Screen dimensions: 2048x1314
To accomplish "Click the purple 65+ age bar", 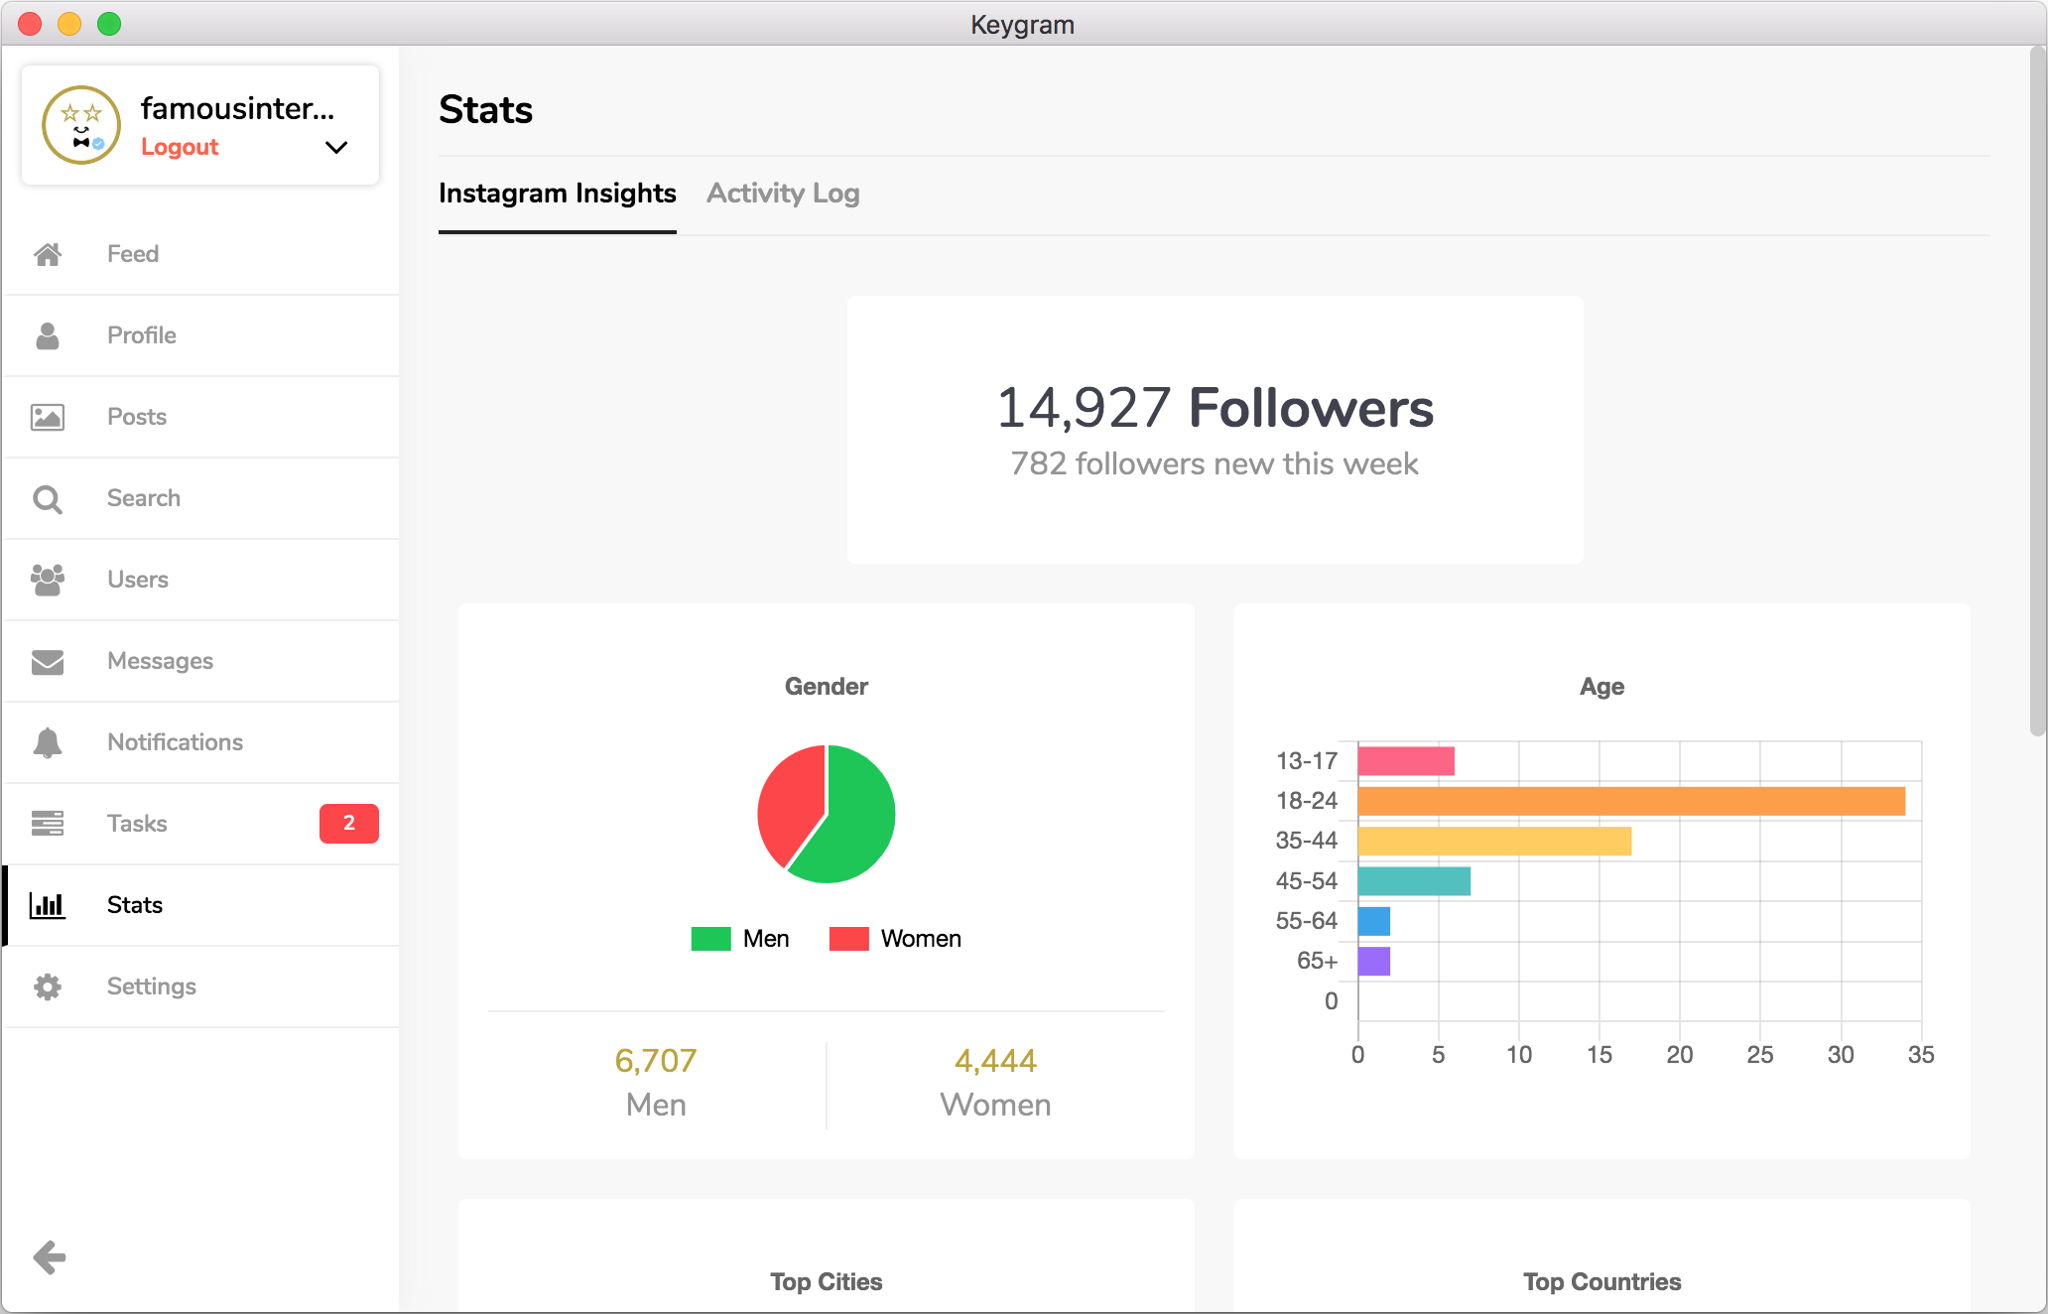I will click(1374, 961).
